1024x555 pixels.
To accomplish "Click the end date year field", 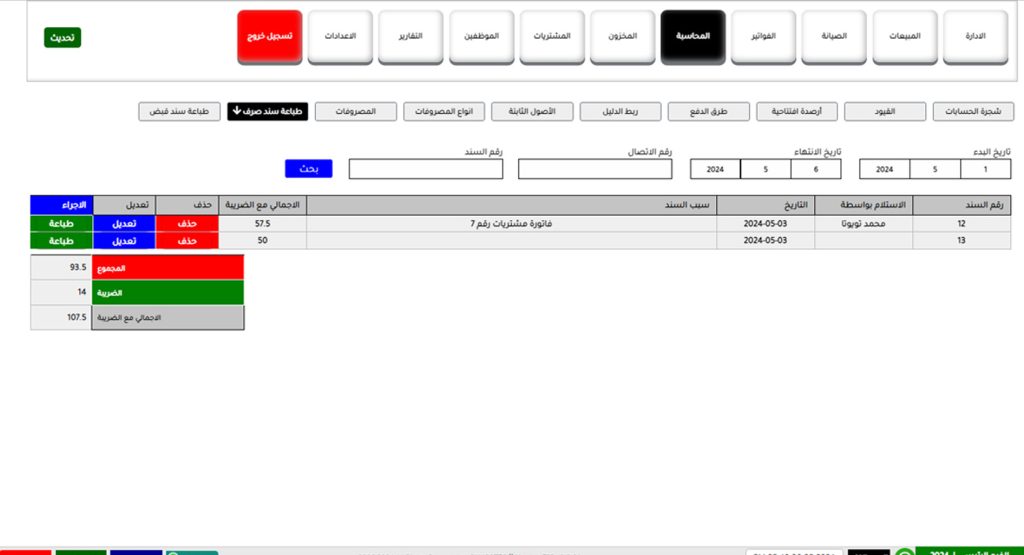I will pos(715,169).
